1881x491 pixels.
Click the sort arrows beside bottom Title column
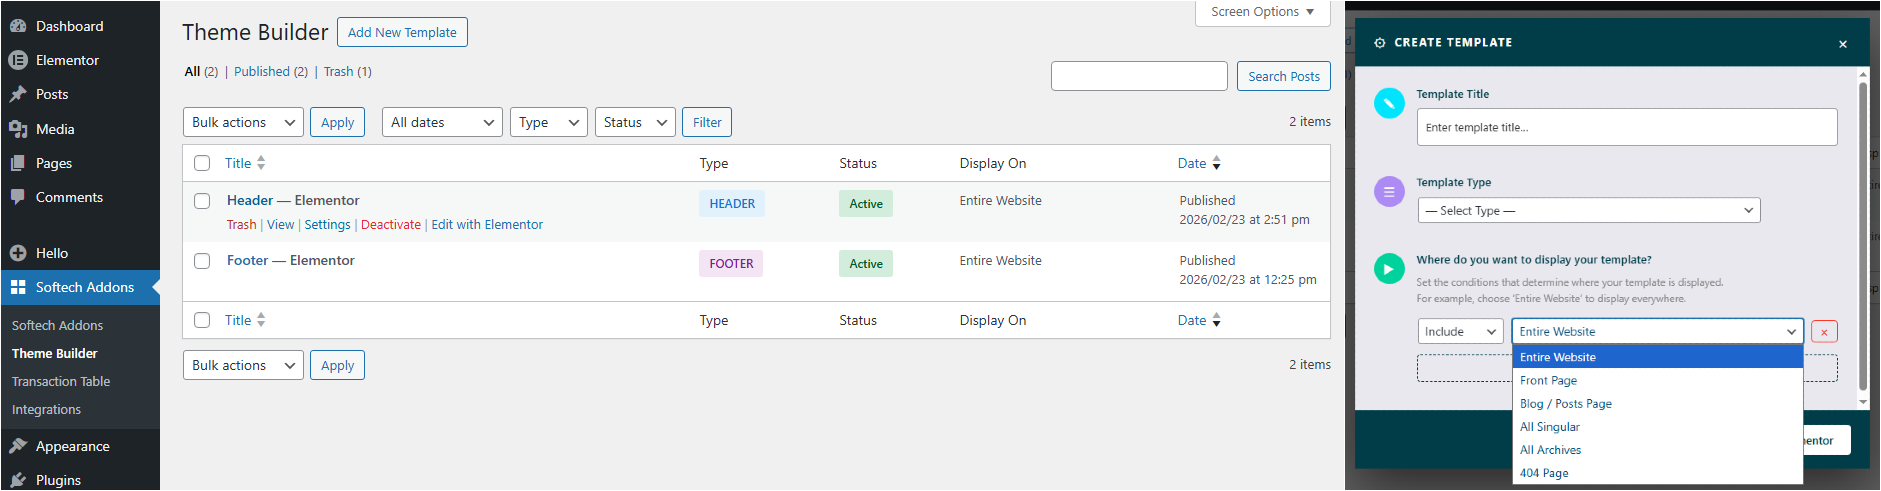coord(261,320)
